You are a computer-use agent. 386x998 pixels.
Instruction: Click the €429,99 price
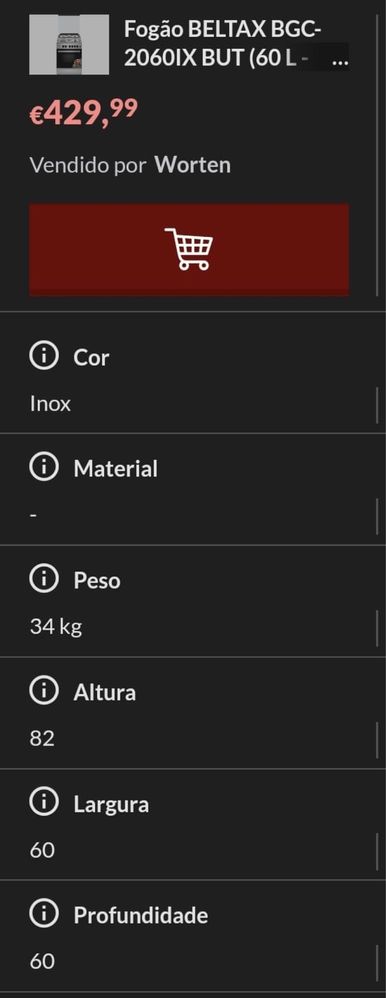83,113
